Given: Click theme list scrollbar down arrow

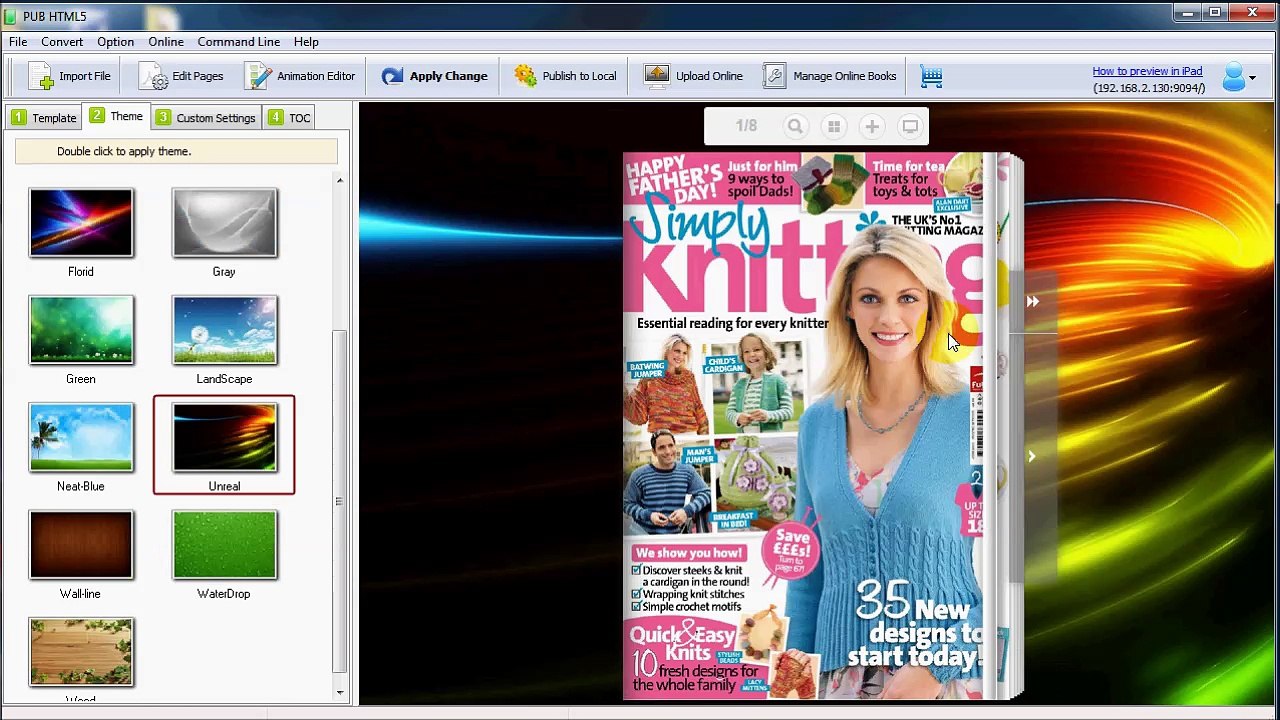Looking at the screenshot, I should [x=340, y=692].
